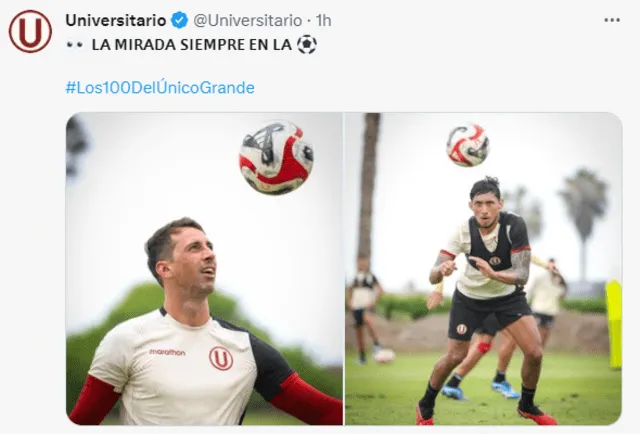Click the soccer ball in the left photo
640x434 pixels.
pyautogui.click(x=276, y=157)
